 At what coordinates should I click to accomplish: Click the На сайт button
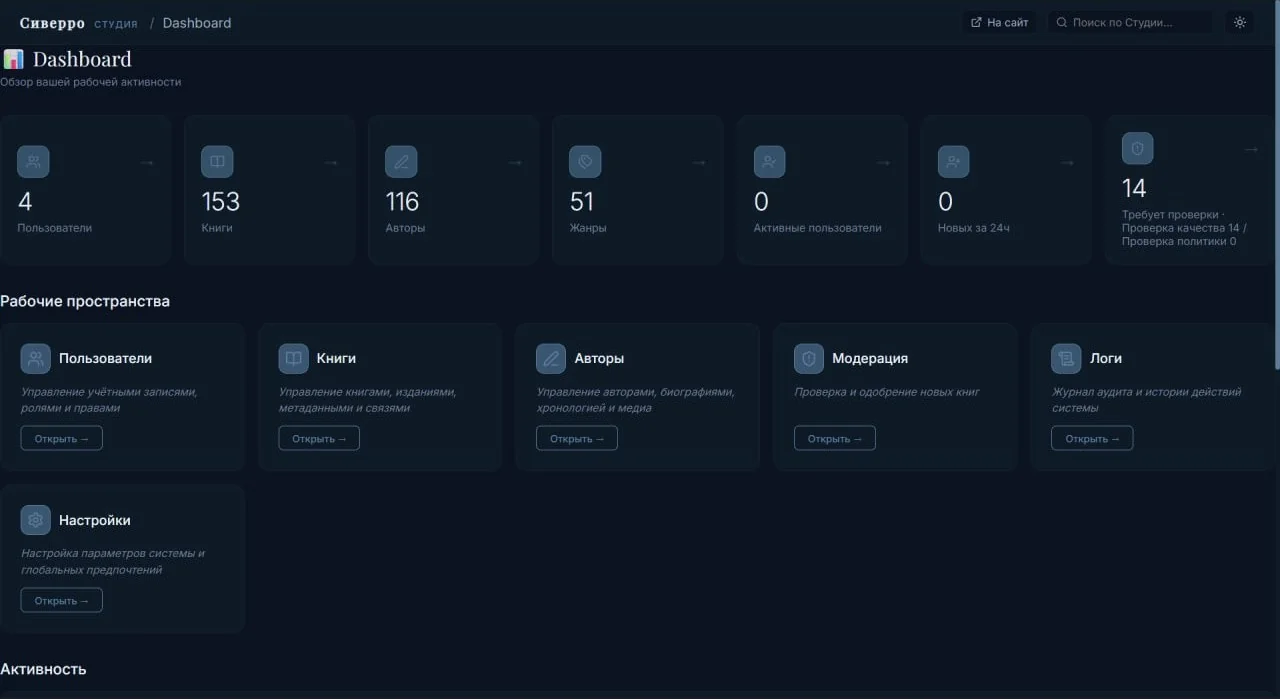[x=999, y=22]
